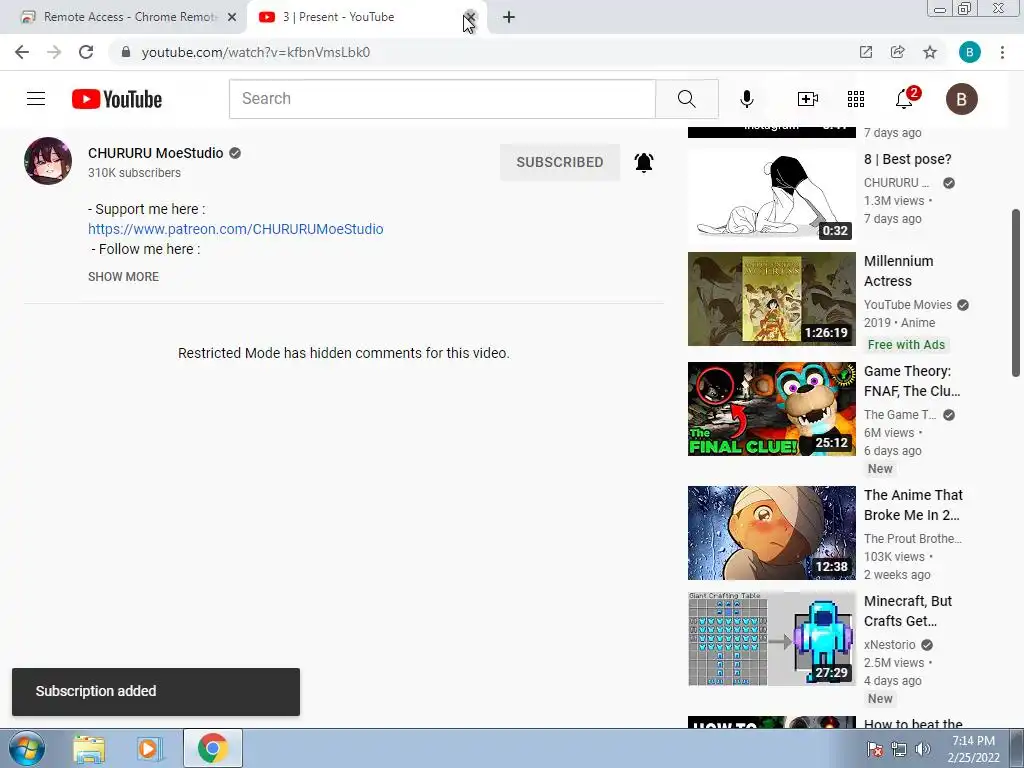This screenshot has width=1024, height=768.
Task: Click the browser forward arrow
Action: [54, 52]
